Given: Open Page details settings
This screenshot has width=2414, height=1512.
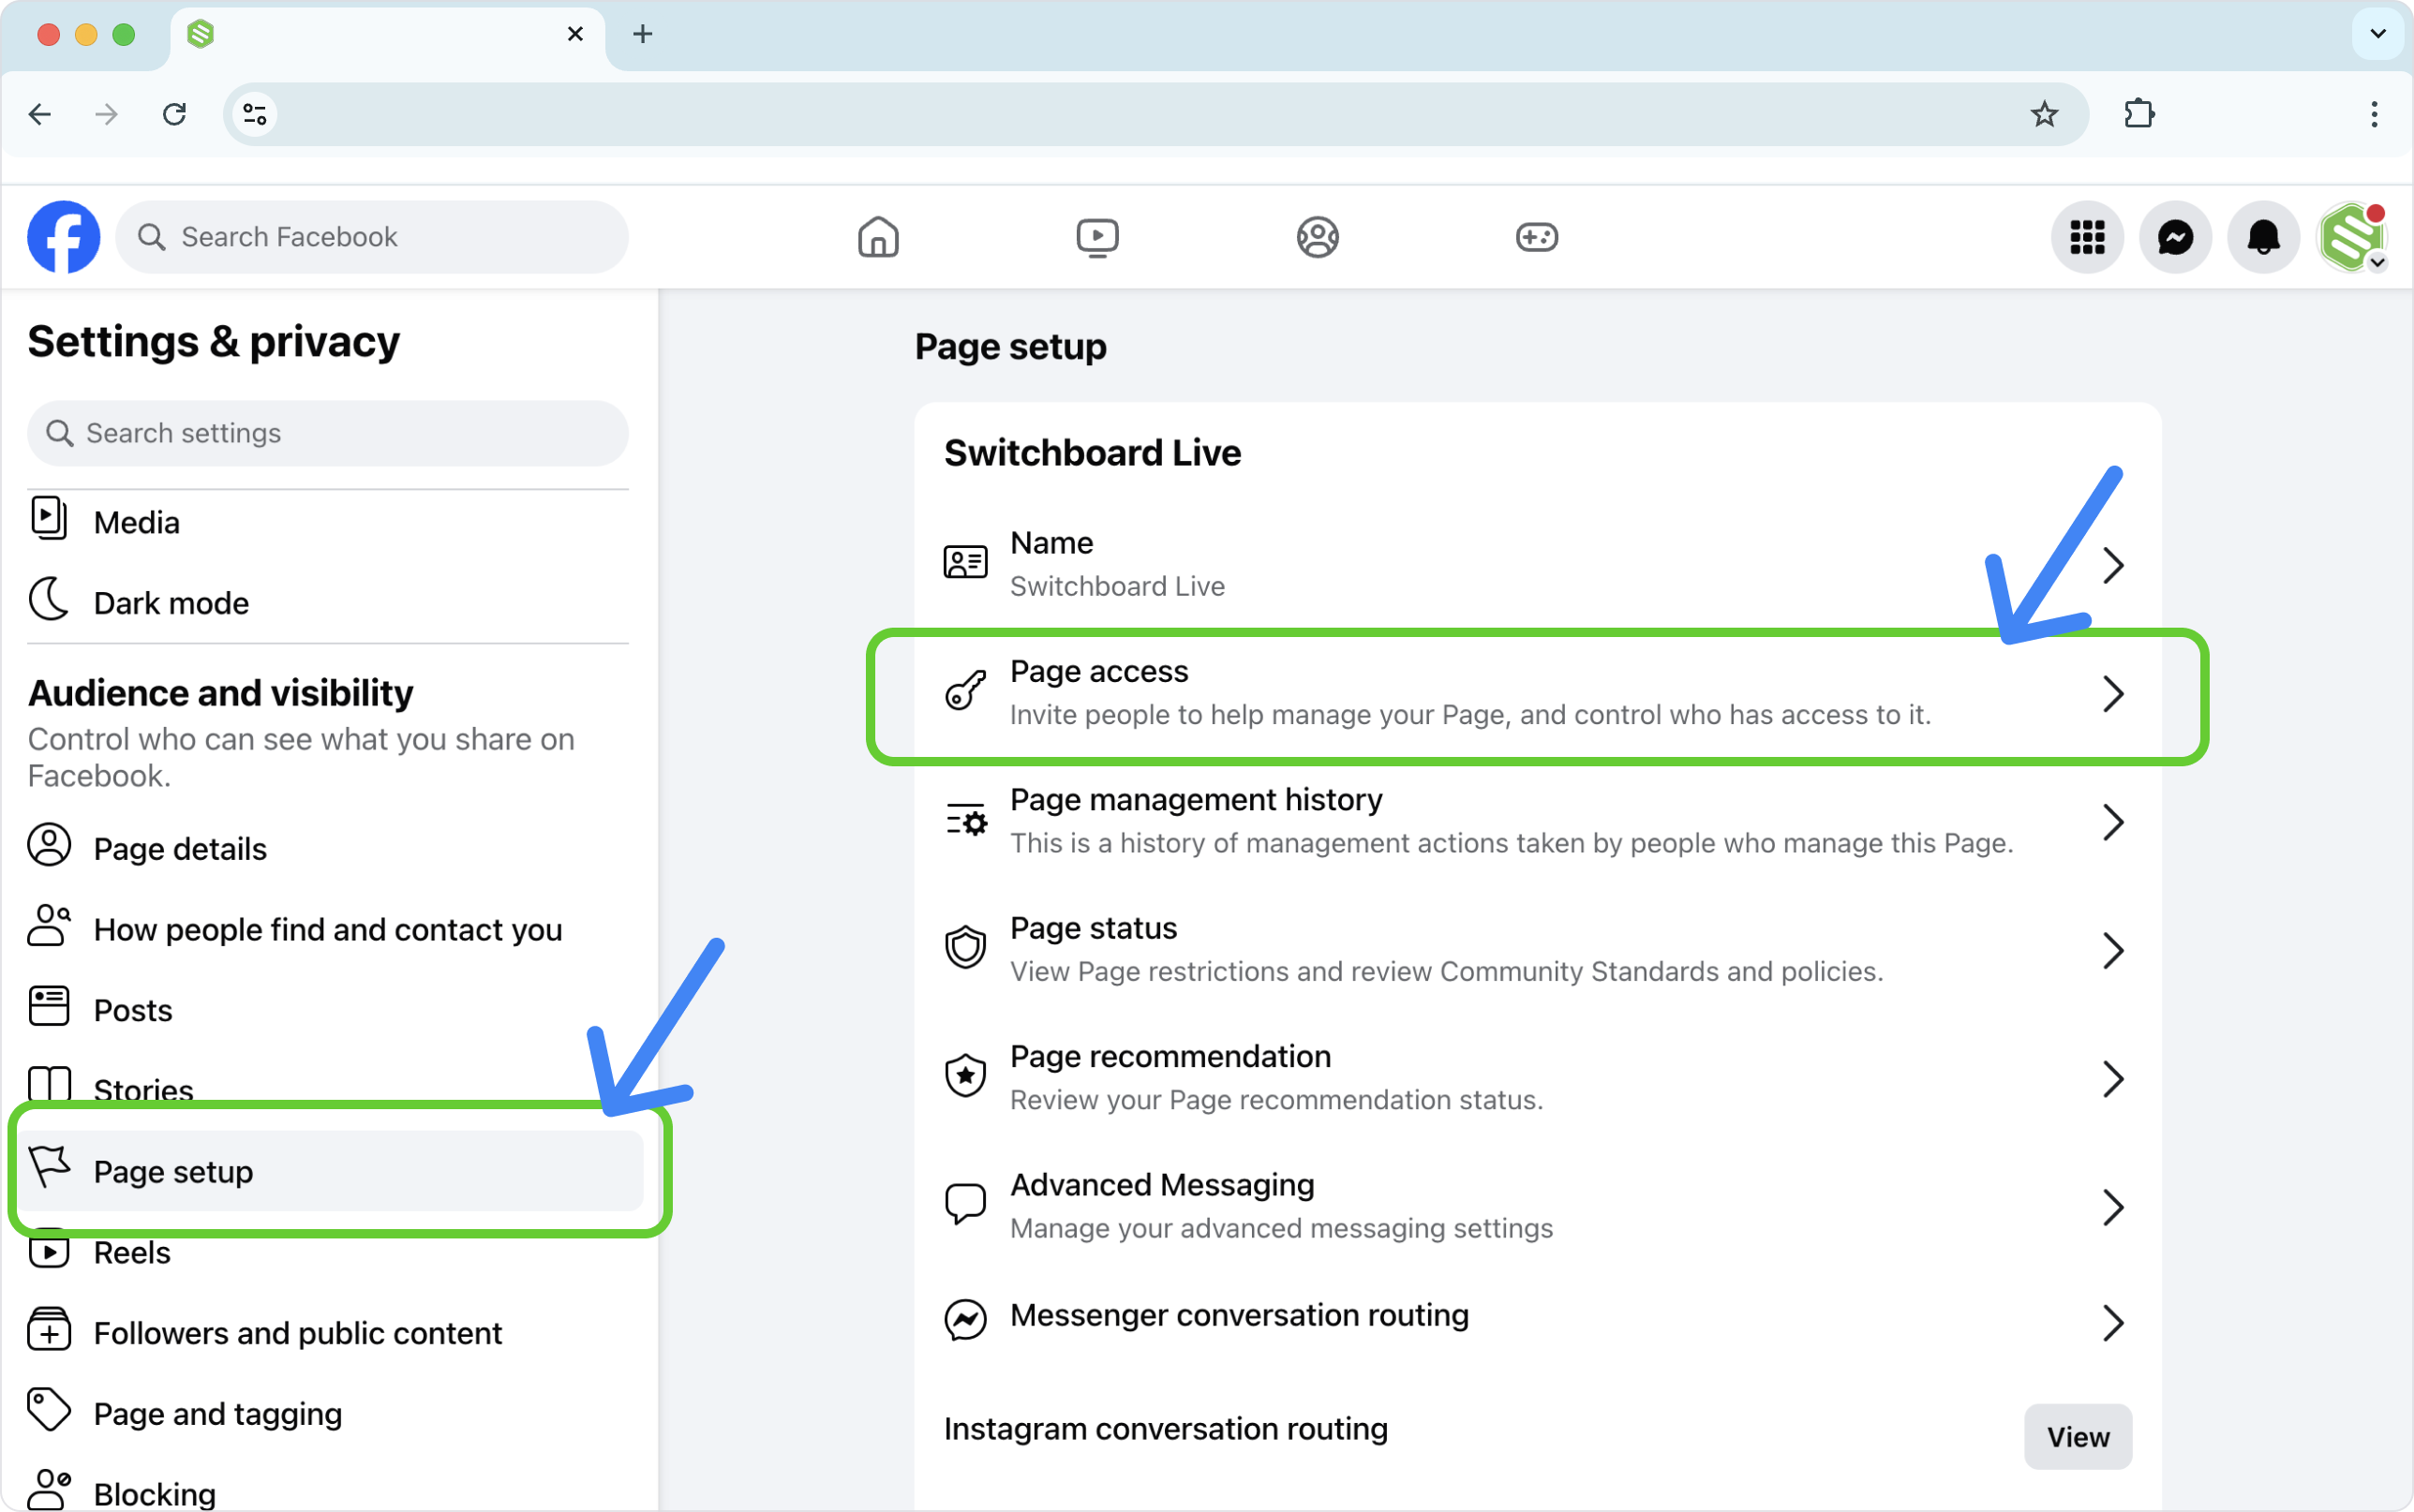Looking at the screenshot, I should tap(328, 848).
